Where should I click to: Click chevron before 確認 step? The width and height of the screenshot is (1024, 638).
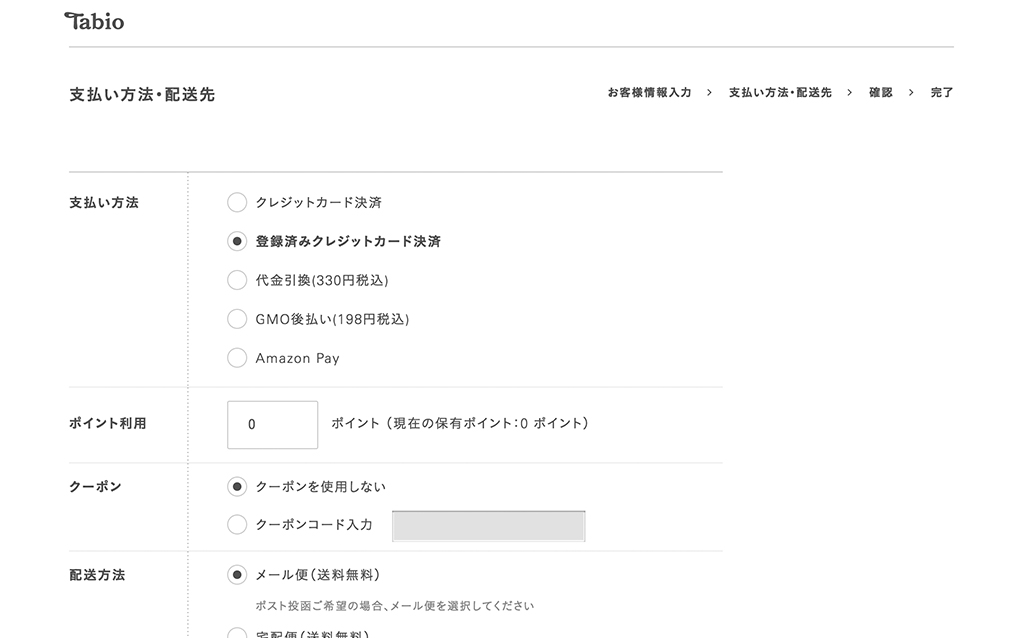(850, 93)
